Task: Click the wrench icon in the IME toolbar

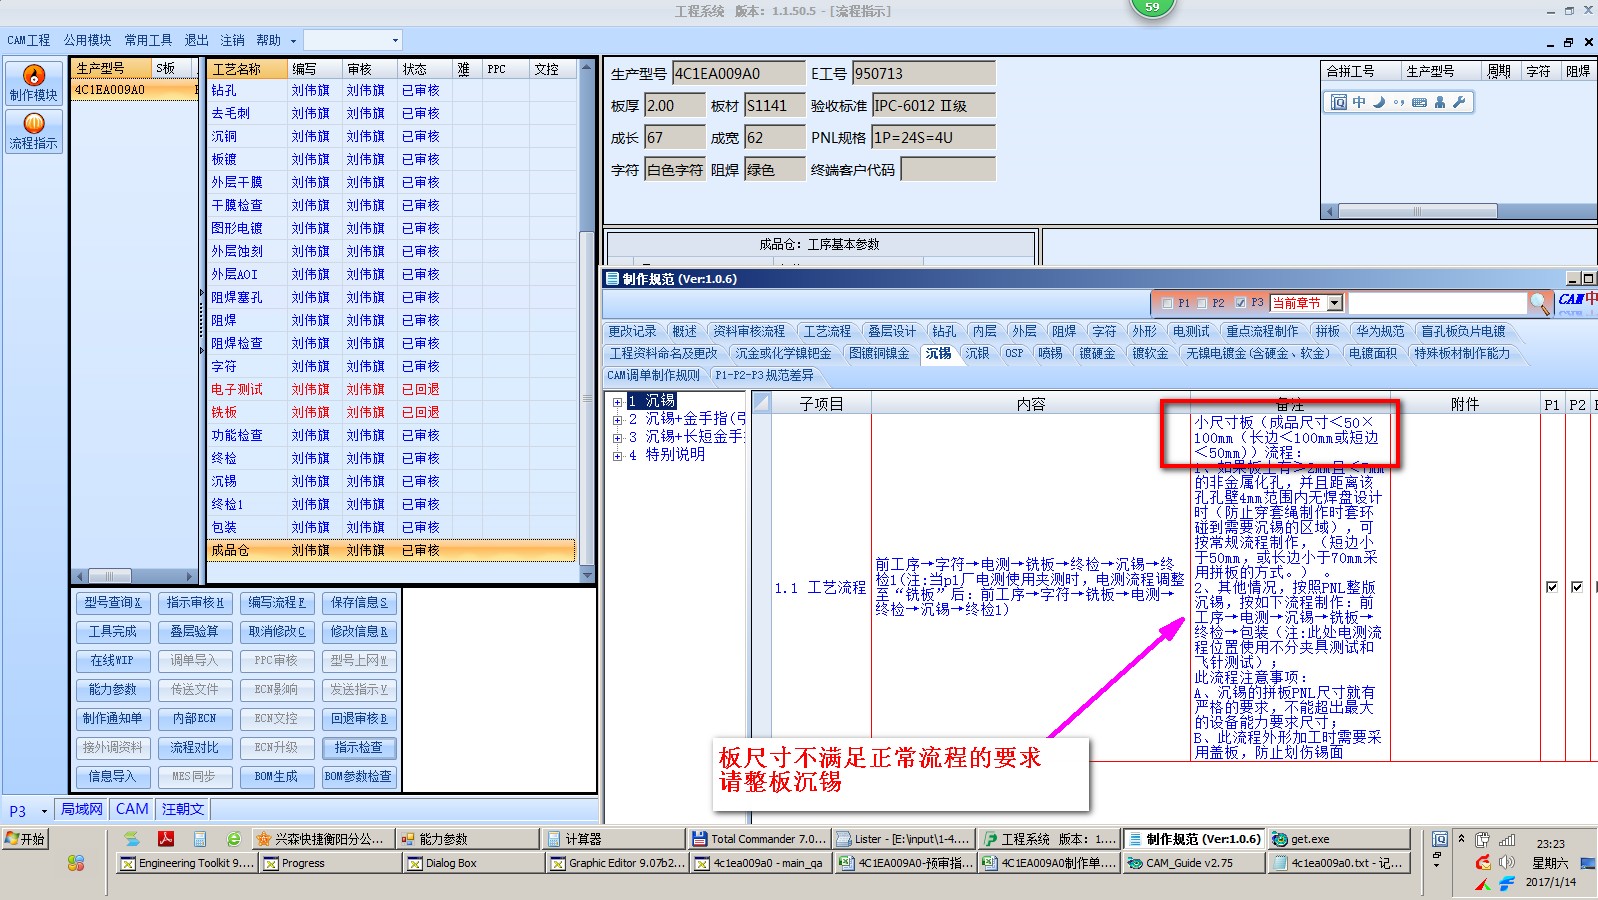Action: (x=1459, y=102)
